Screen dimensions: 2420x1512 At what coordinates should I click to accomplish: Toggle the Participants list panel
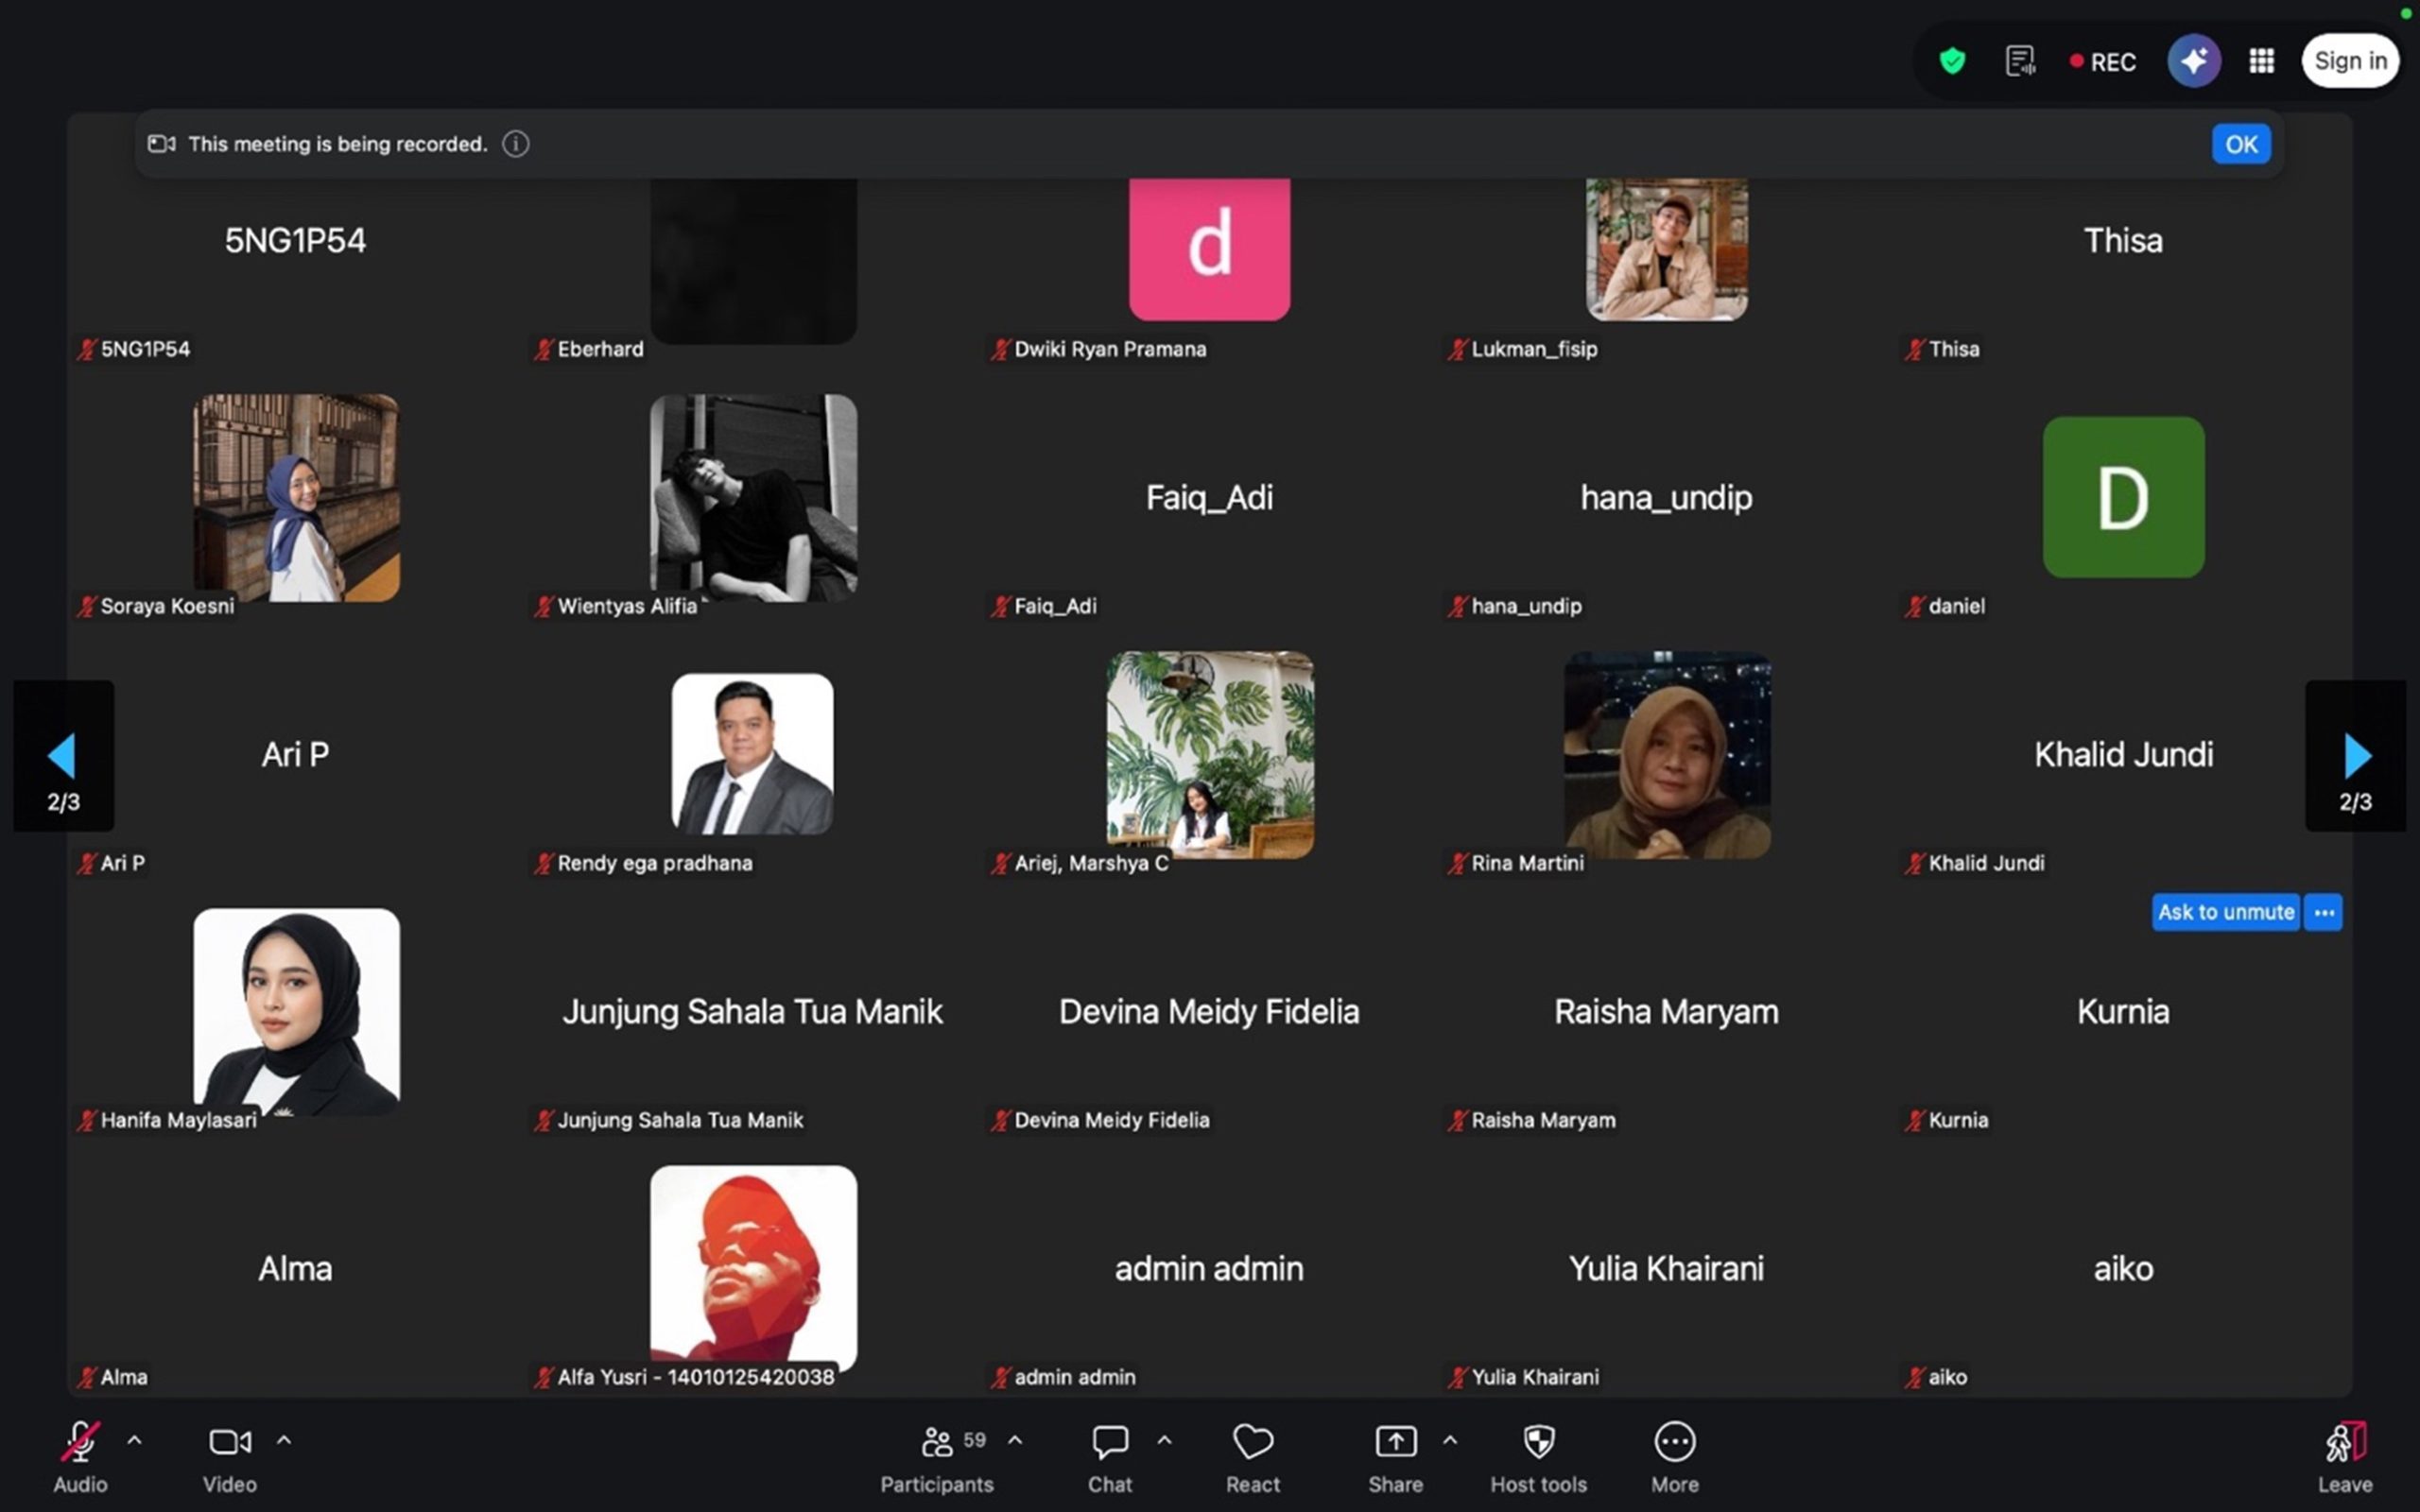click(937, 1456)
